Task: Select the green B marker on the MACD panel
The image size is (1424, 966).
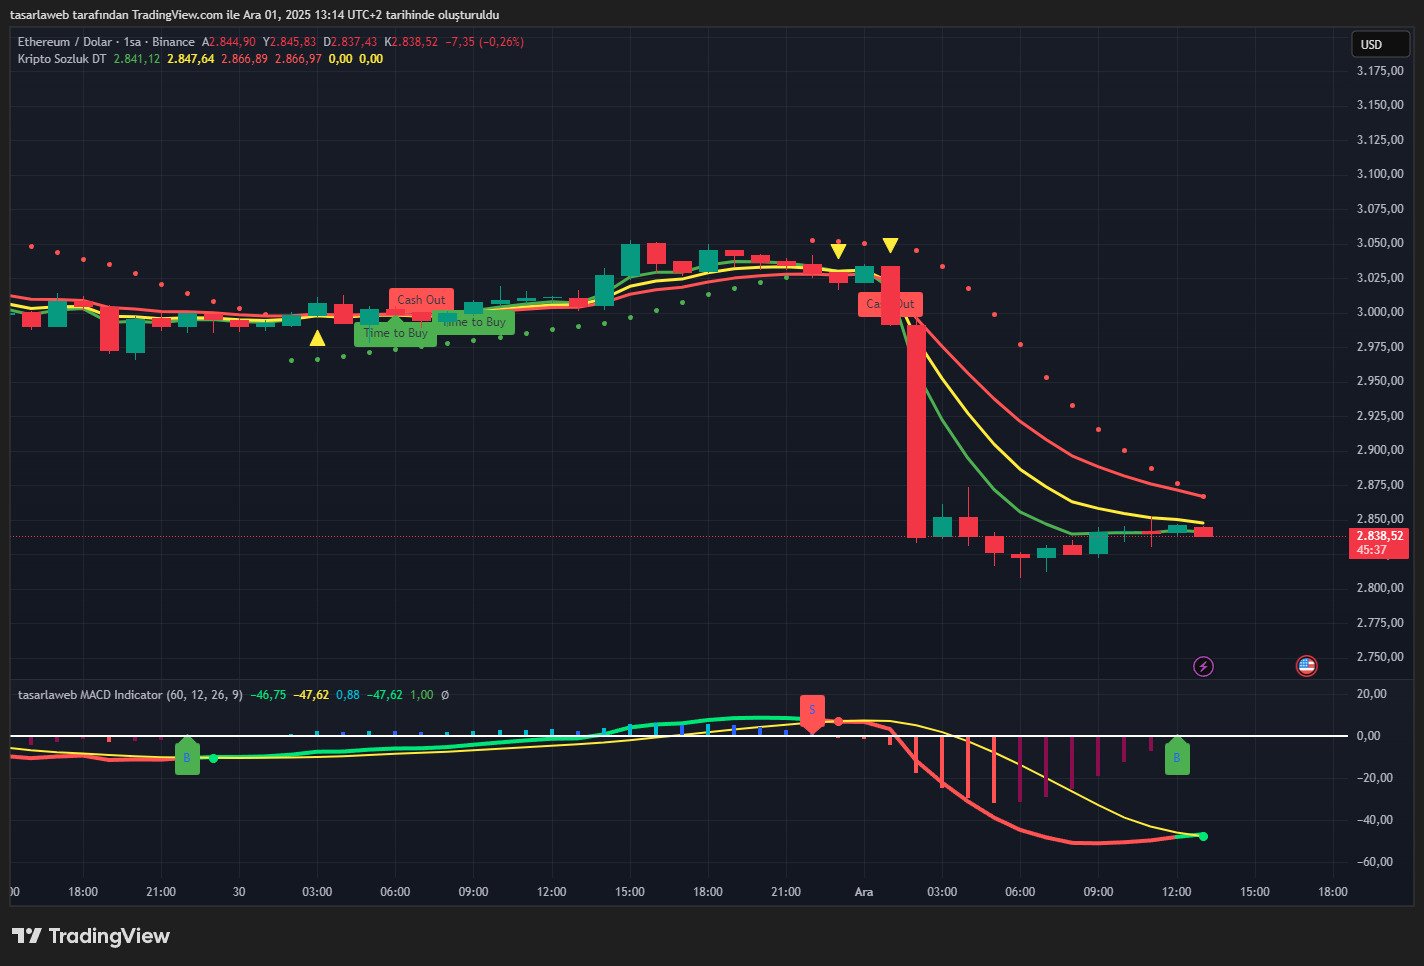Action: [186, 757]
